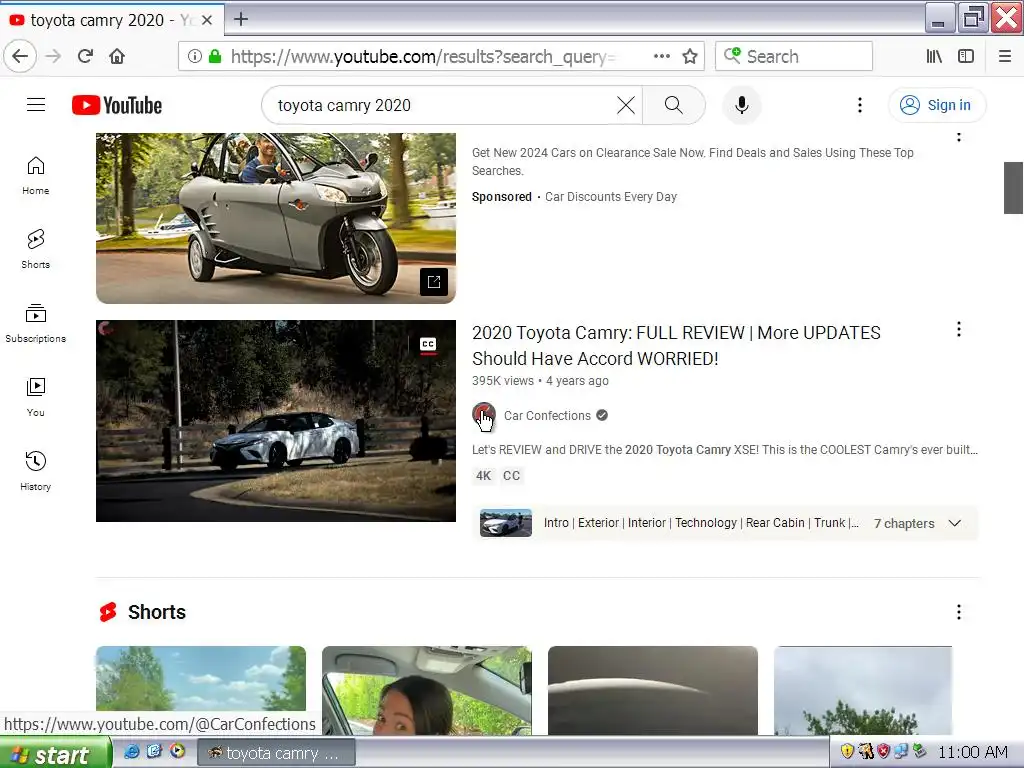Open the You section in the sidebar

pos(36,397)
